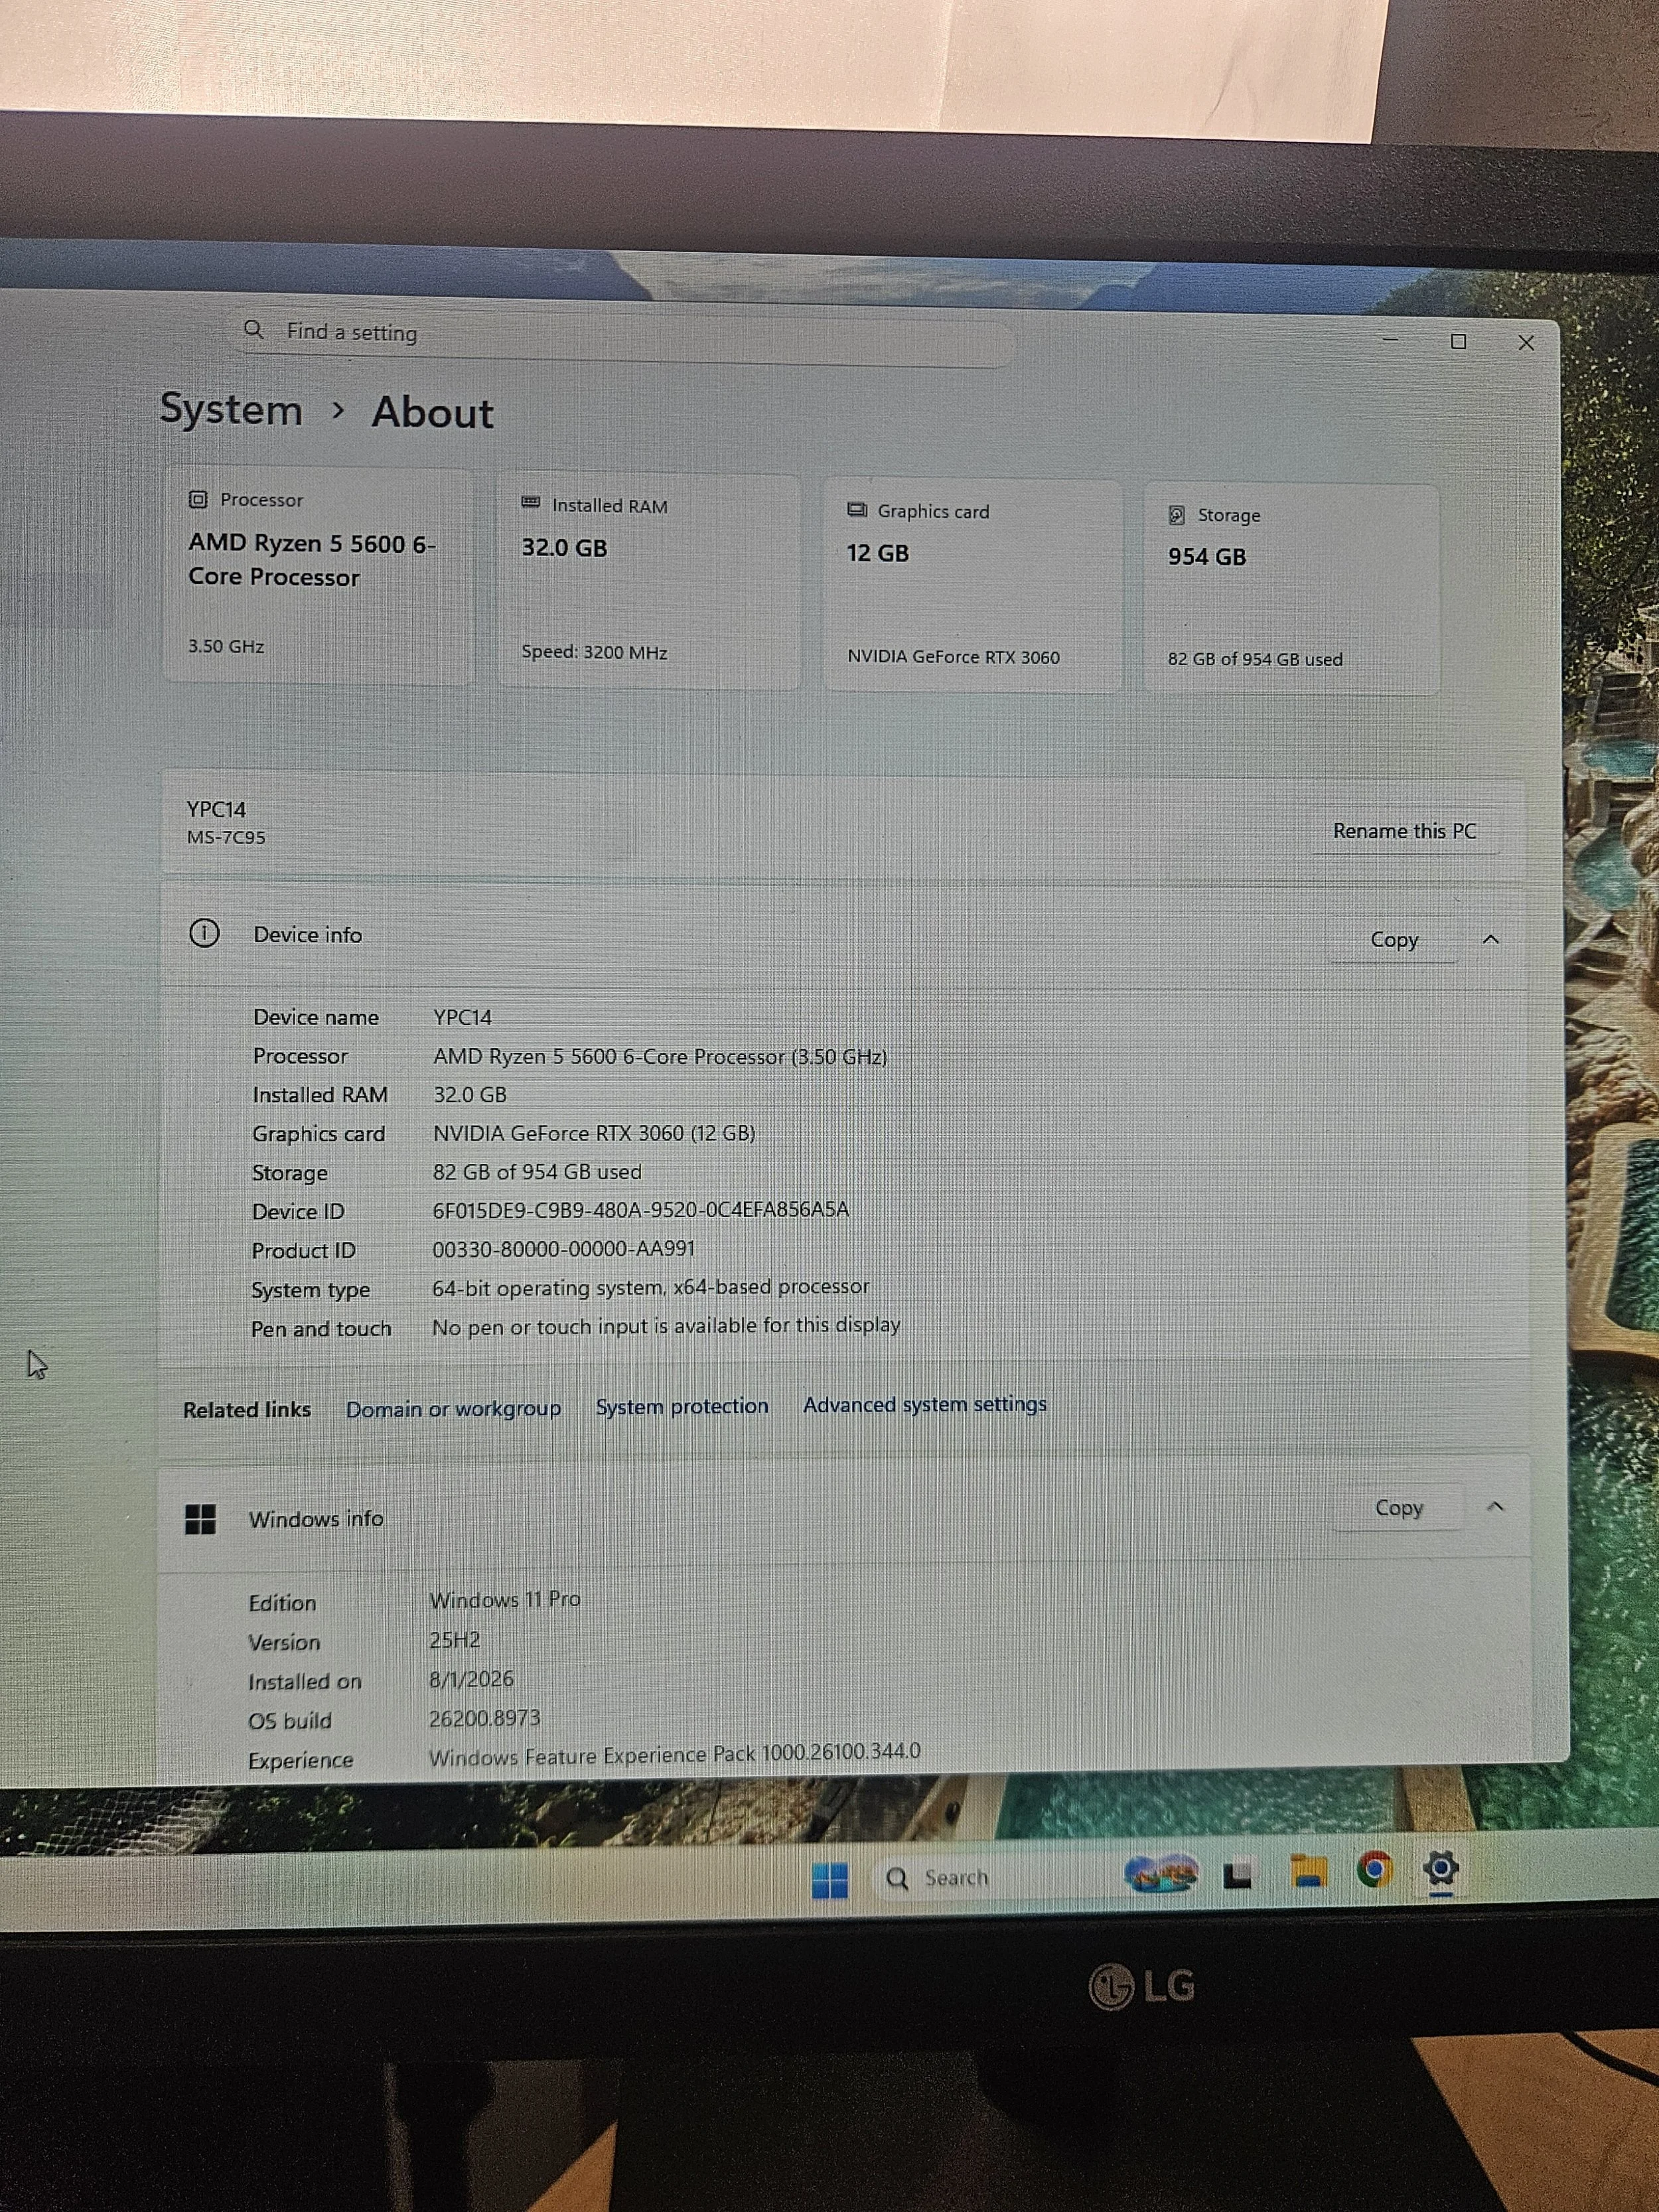Launch File Explorer from the taskbar
The height and width of the screenshot is (2212, 1659).
click(x=1308, y=1871)
